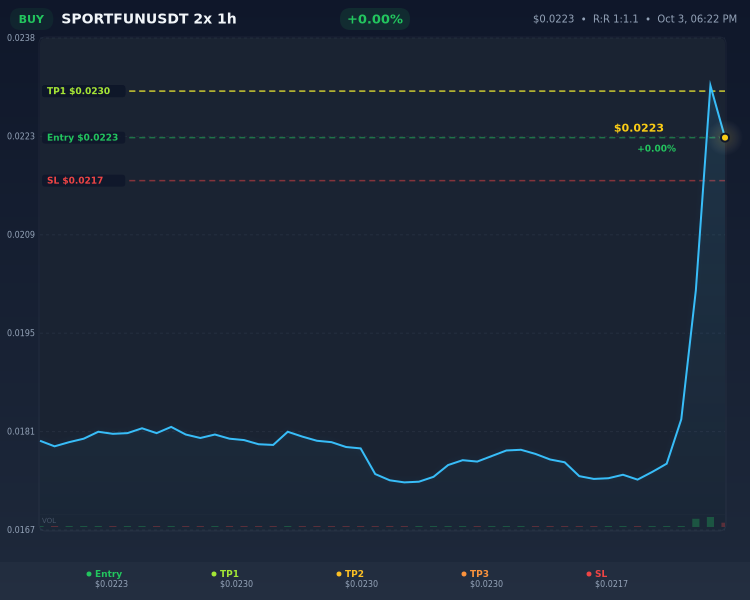
Task: Click the red SL legend dot
Action: [x=589, y=574]
